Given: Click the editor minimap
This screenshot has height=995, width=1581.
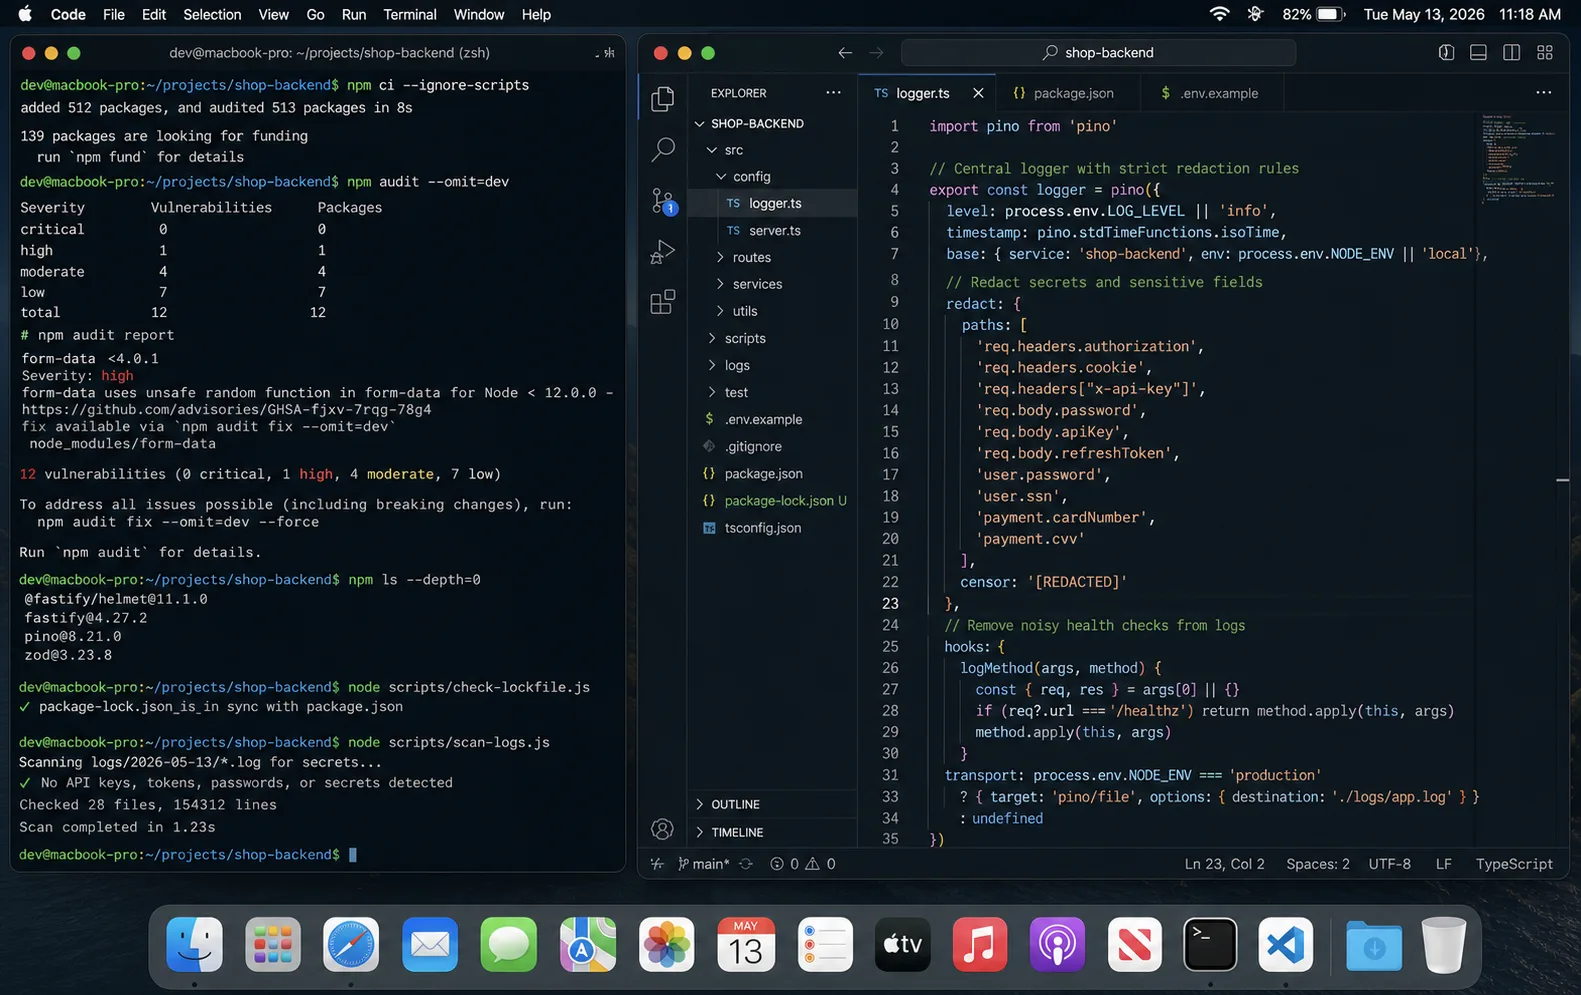Looking at the screenshot, I should [1519, 160].
